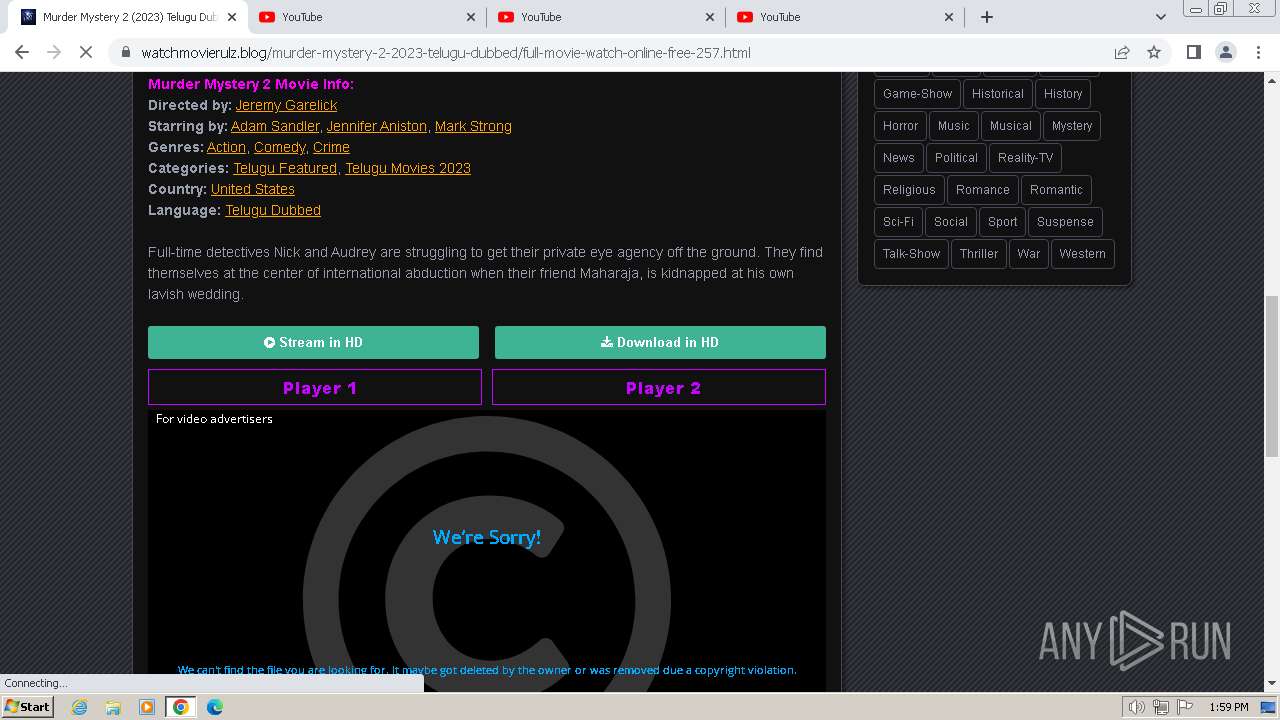Select the Religious genre tag
Viewport: 1280px width, 720px height.
tap(909, 190)
